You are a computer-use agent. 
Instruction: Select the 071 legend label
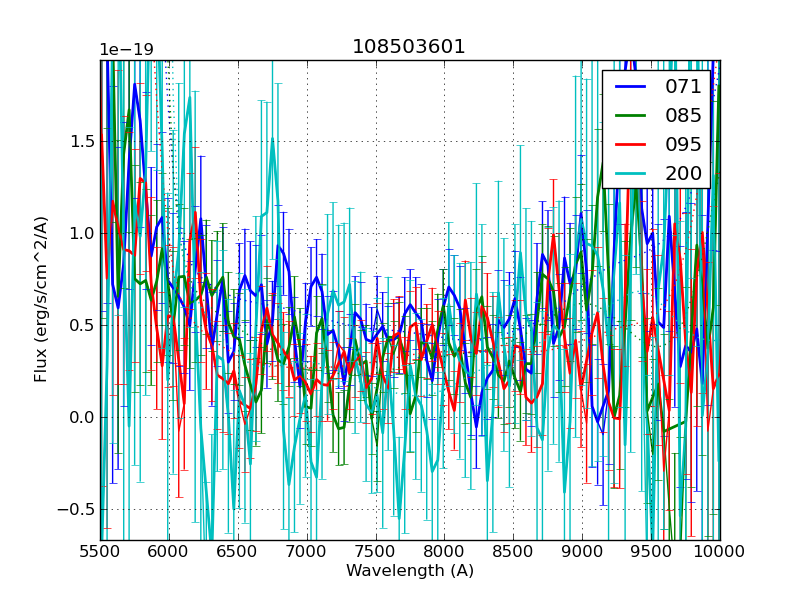[683, 86]
